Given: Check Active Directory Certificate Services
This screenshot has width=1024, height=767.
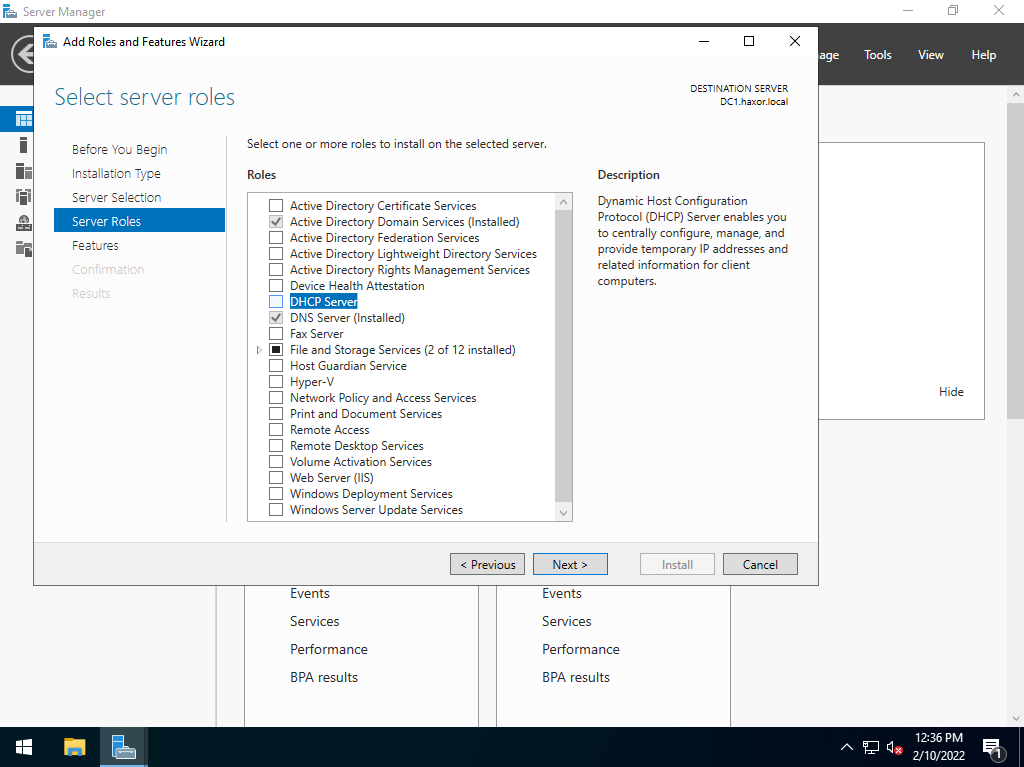Looking at the screenshot, I should point(276,206).
